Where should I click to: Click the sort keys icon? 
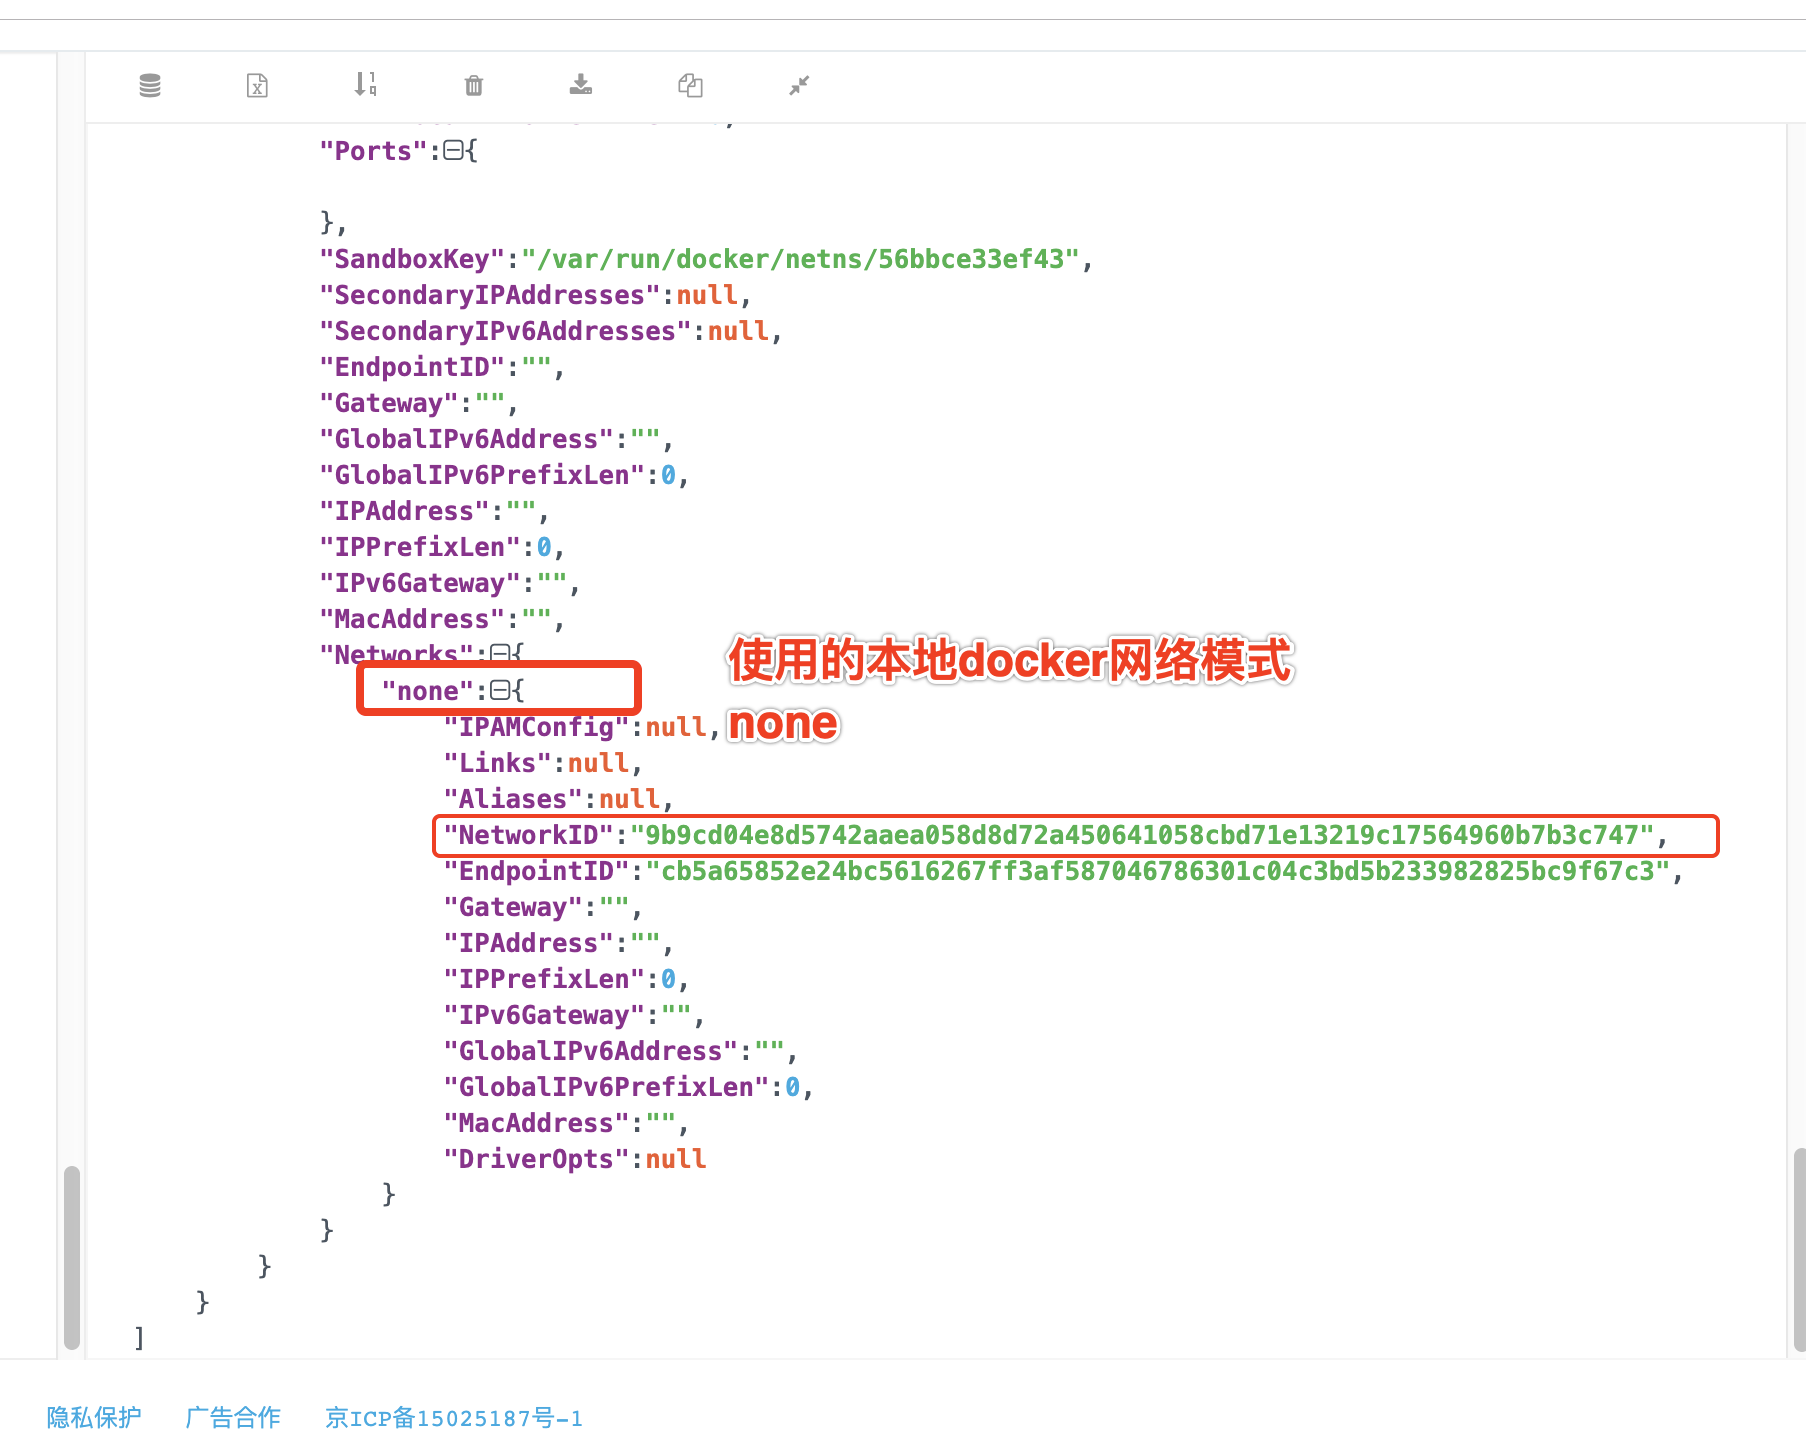click(365, 84)
